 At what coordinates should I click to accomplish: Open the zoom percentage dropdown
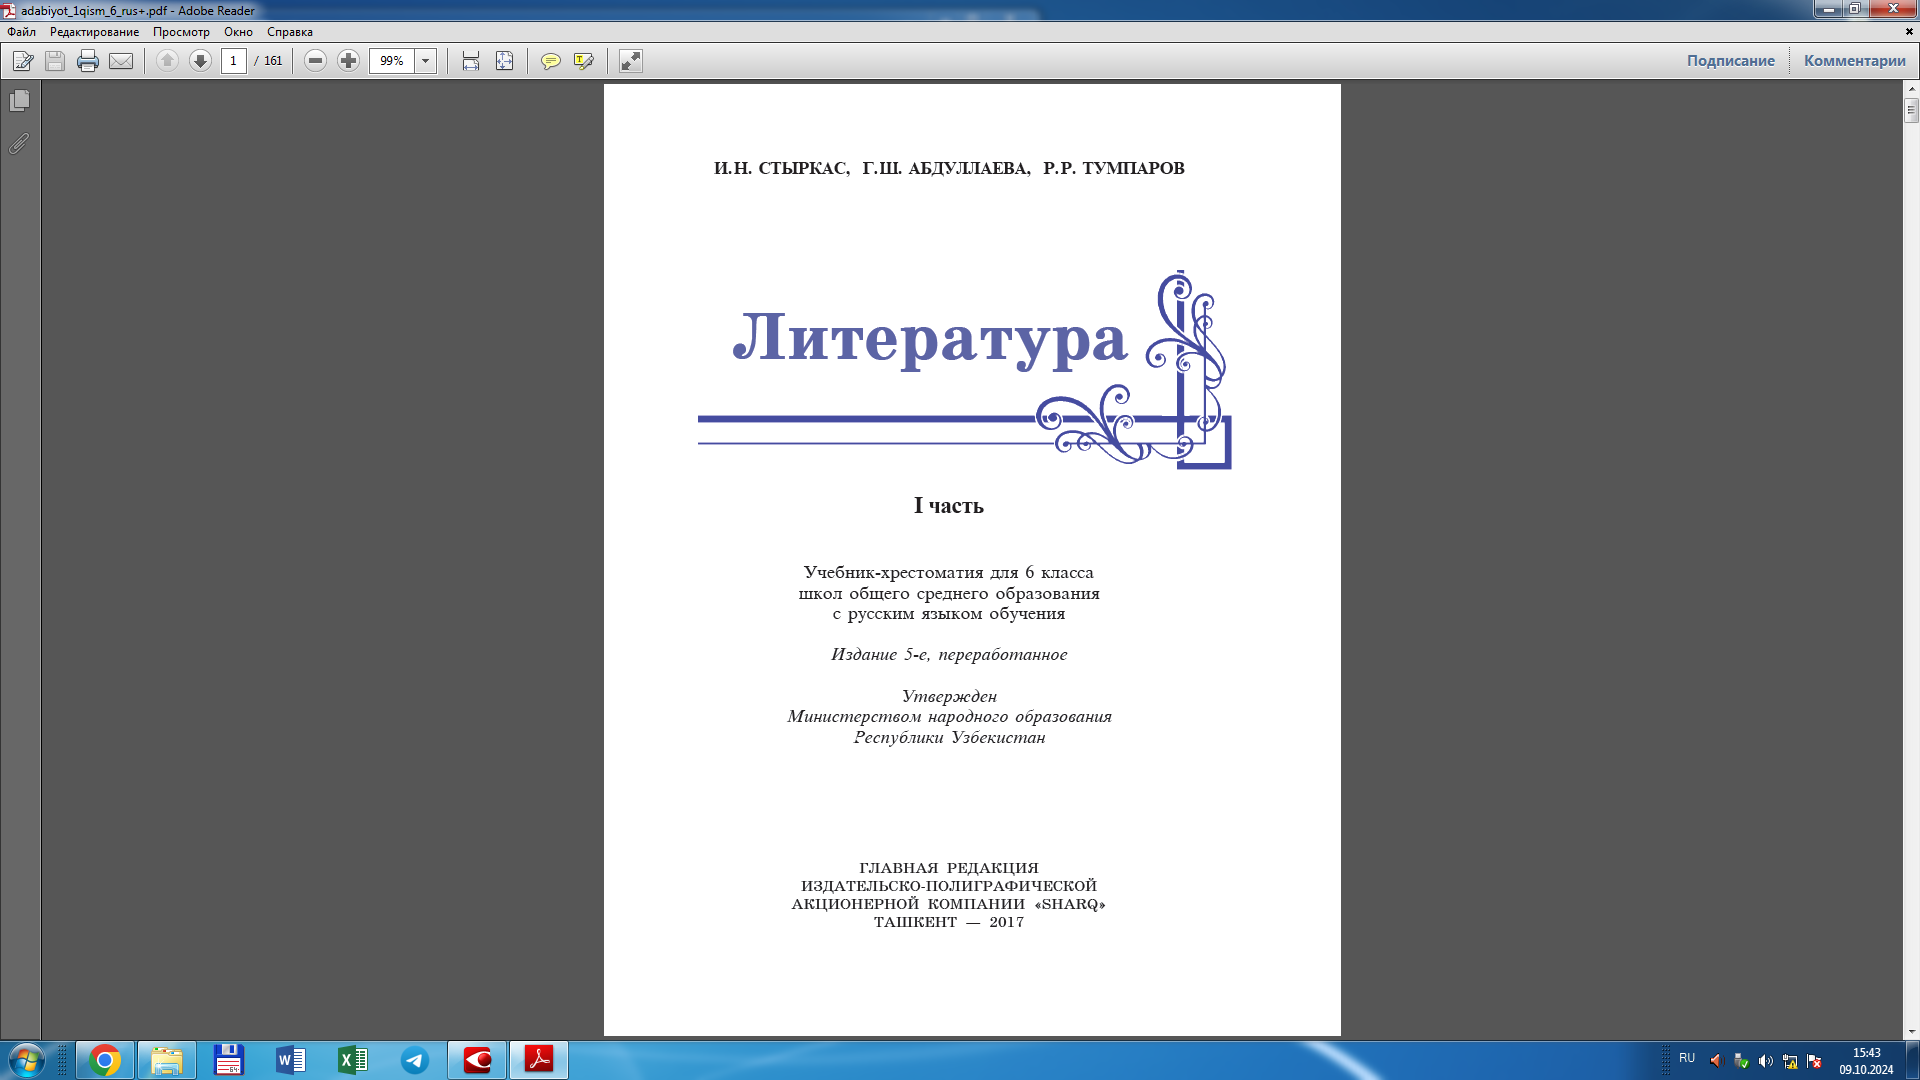click(426, 61)
